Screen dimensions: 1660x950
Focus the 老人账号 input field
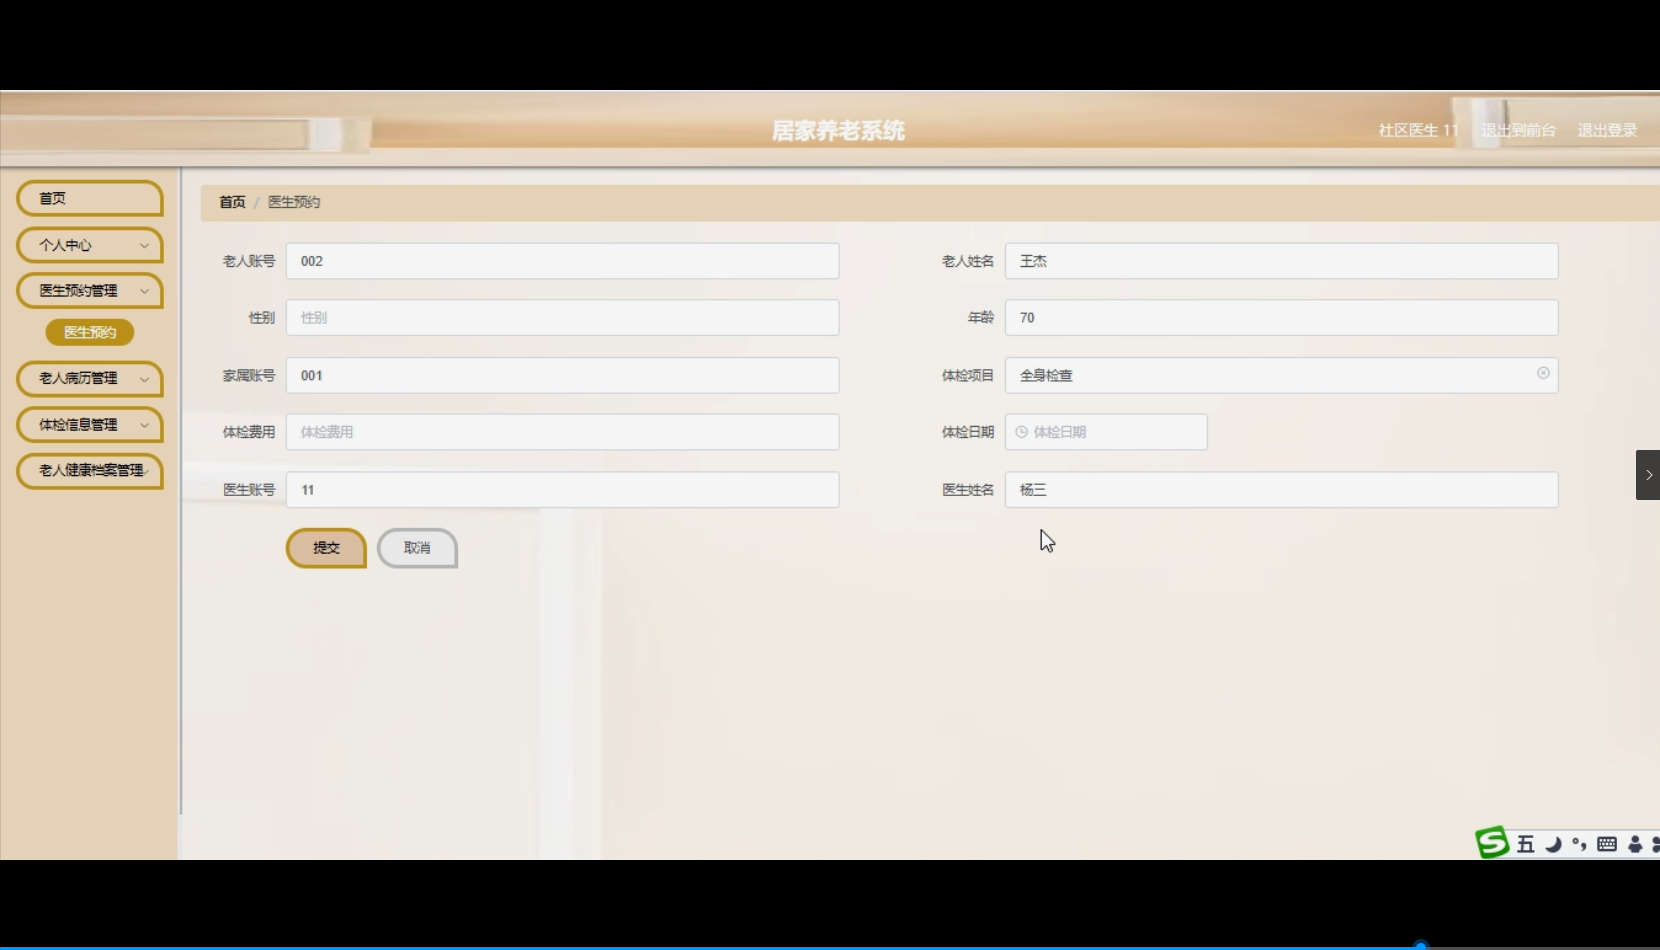click(x=562, y=261)
